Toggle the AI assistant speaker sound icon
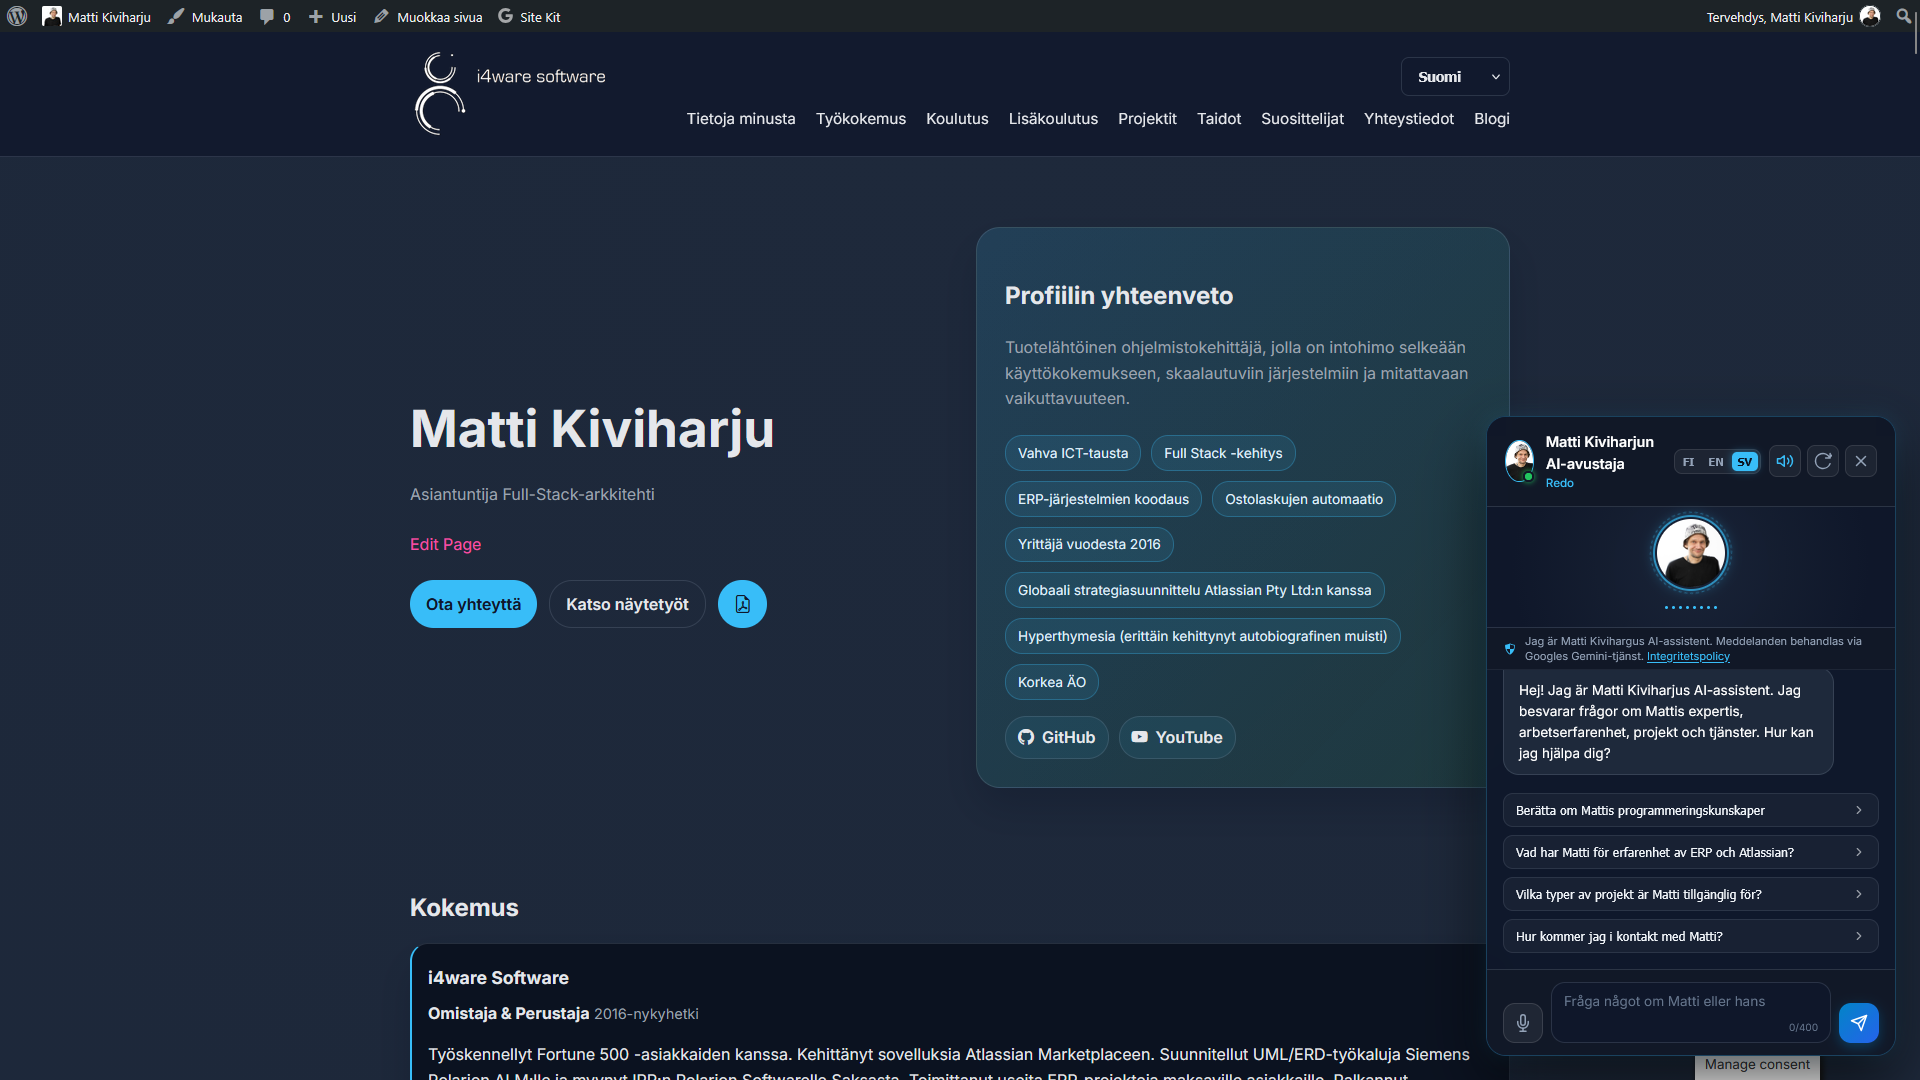The width and height of the screenshot is (1920, 1080). tap(1784, 461)
